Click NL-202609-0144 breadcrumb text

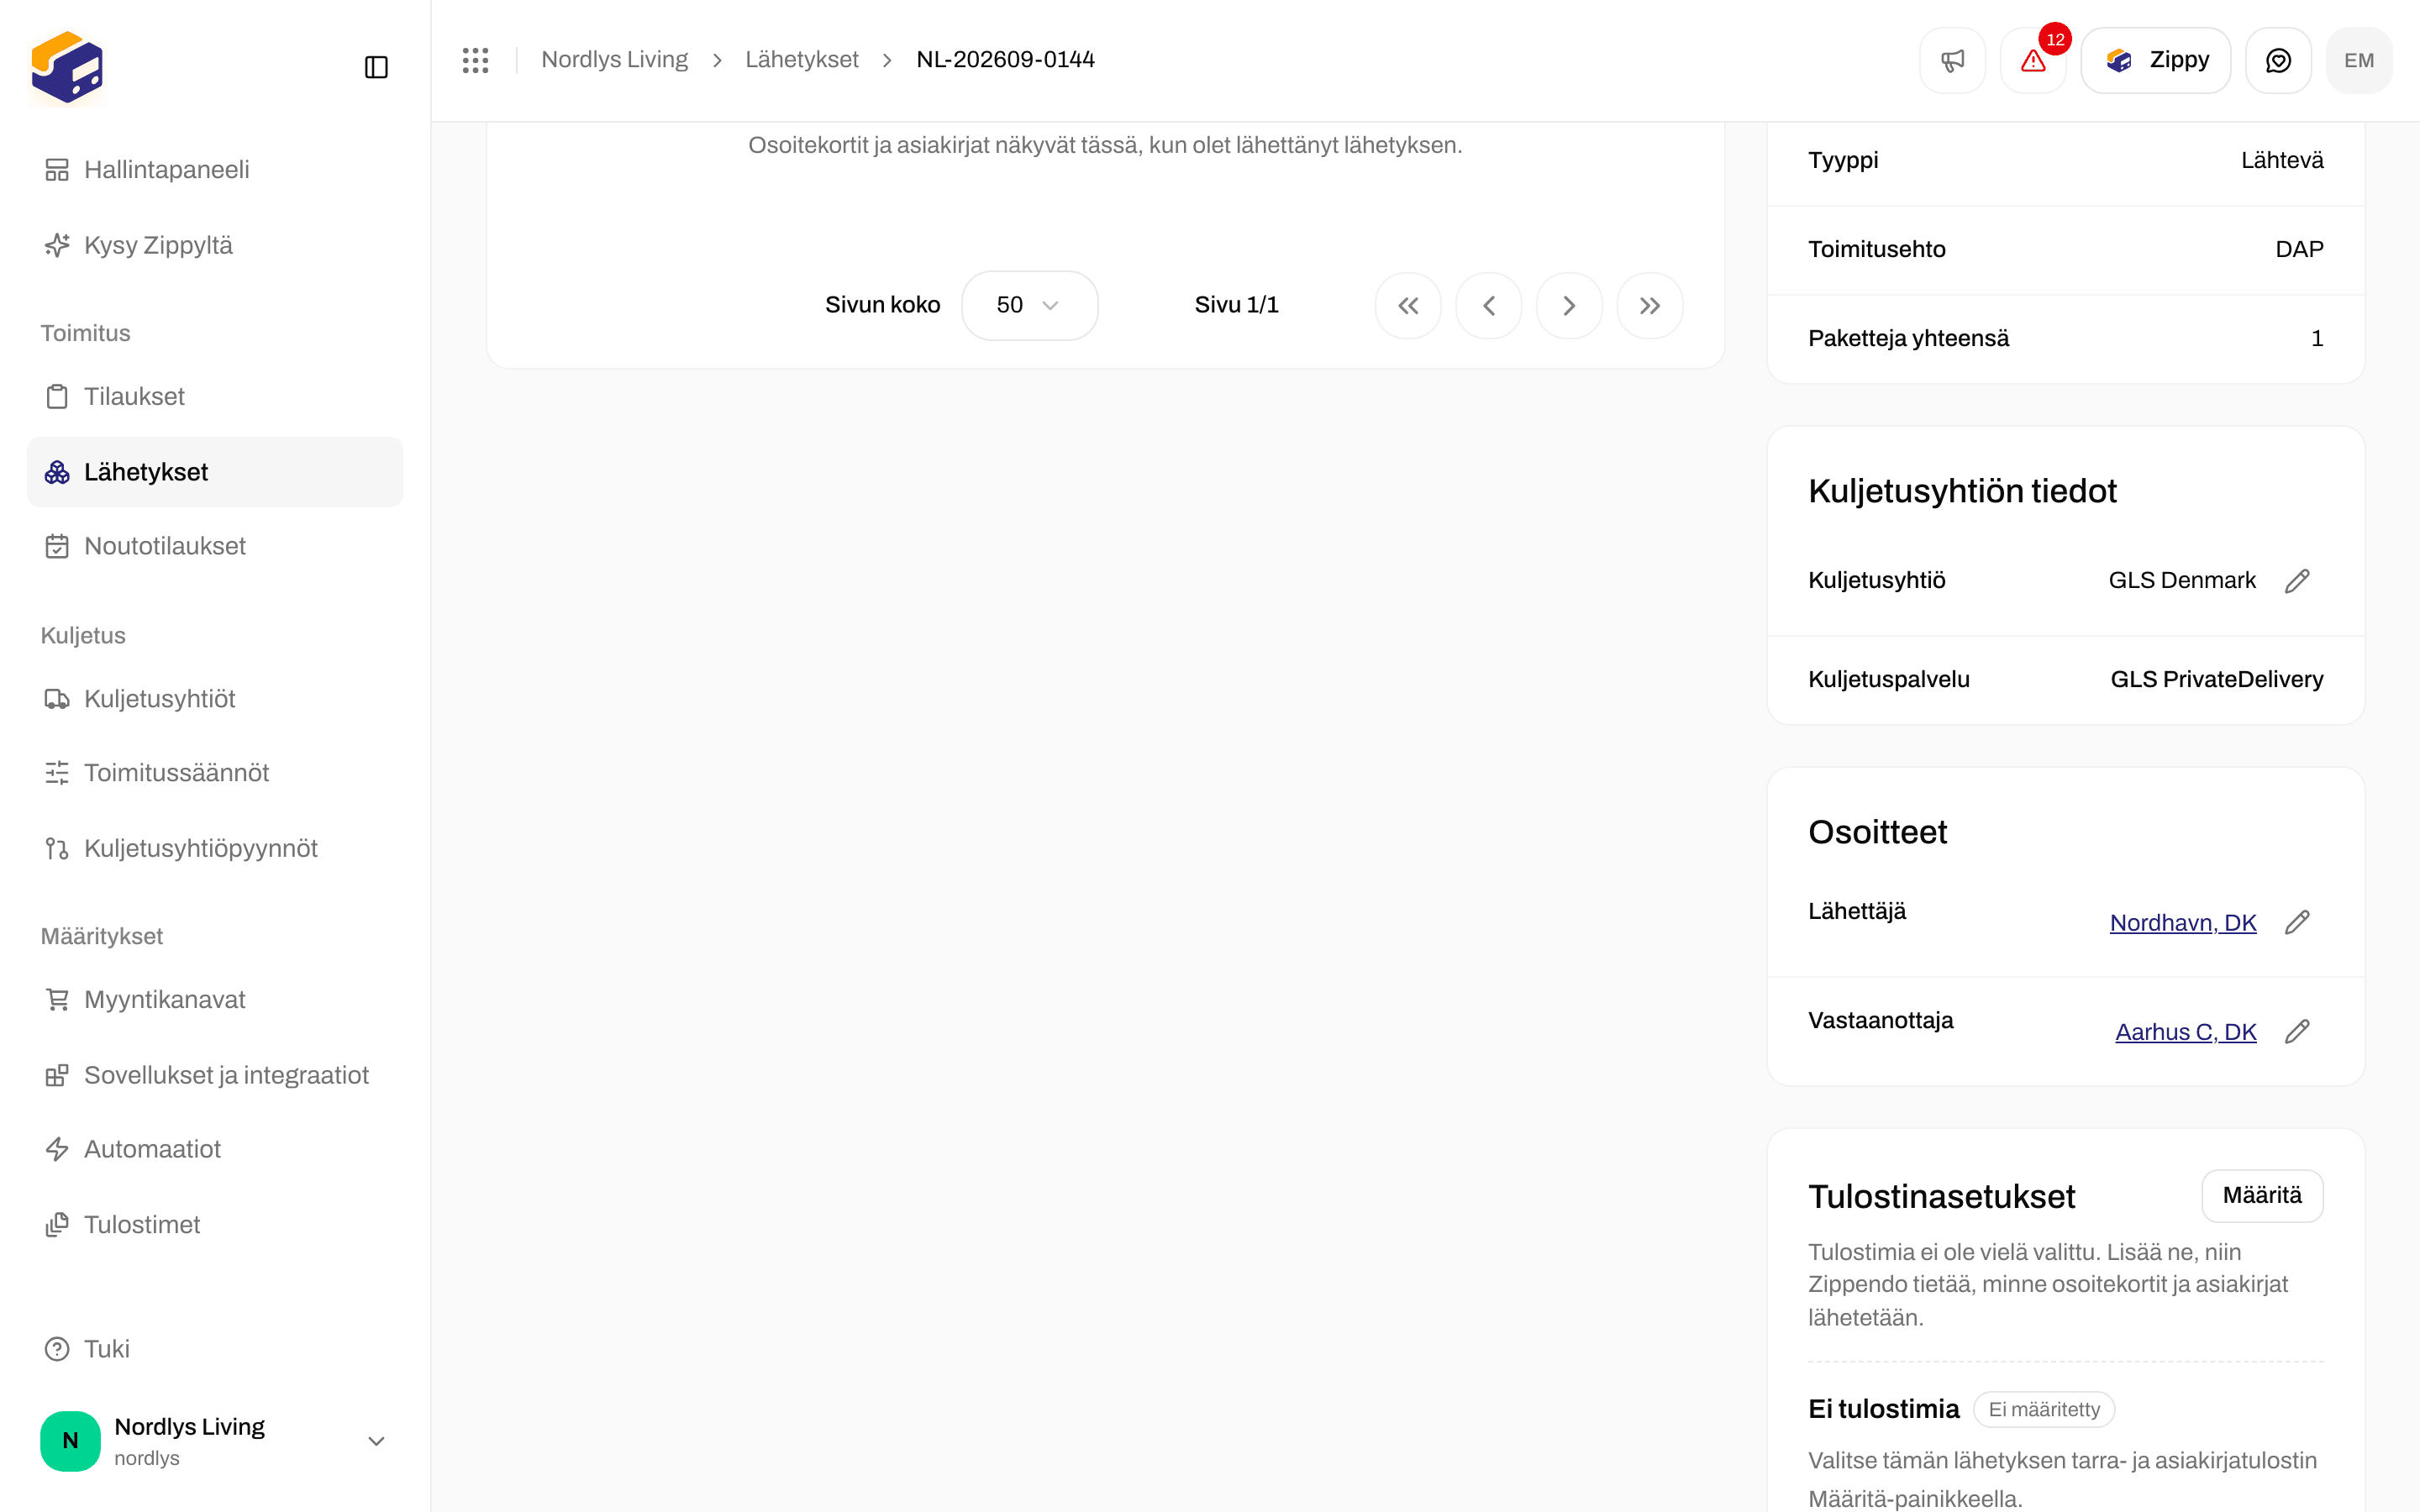(x=1005, y=60)
